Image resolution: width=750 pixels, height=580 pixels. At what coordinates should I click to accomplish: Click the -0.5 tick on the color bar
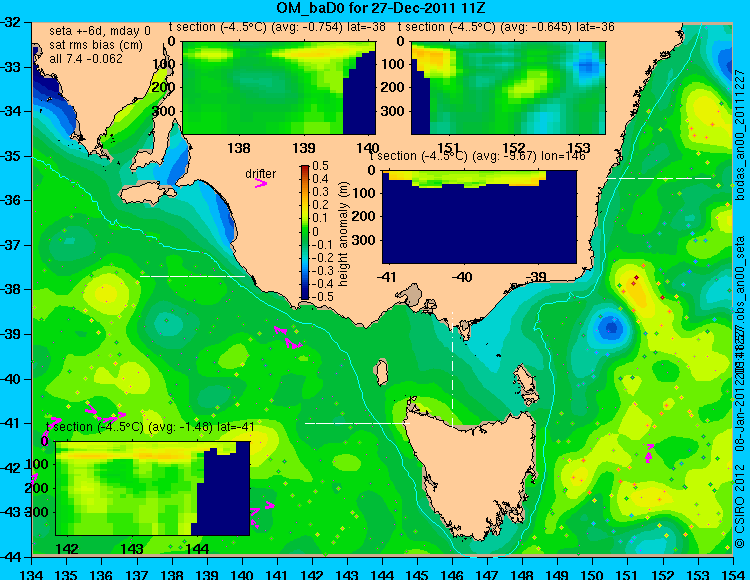pyautogui.click(x=322, y=296)
